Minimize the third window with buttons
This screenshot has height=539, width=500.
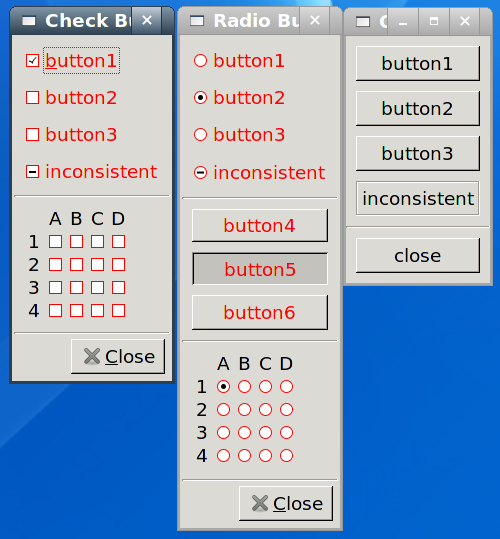(x=403, y=22)
